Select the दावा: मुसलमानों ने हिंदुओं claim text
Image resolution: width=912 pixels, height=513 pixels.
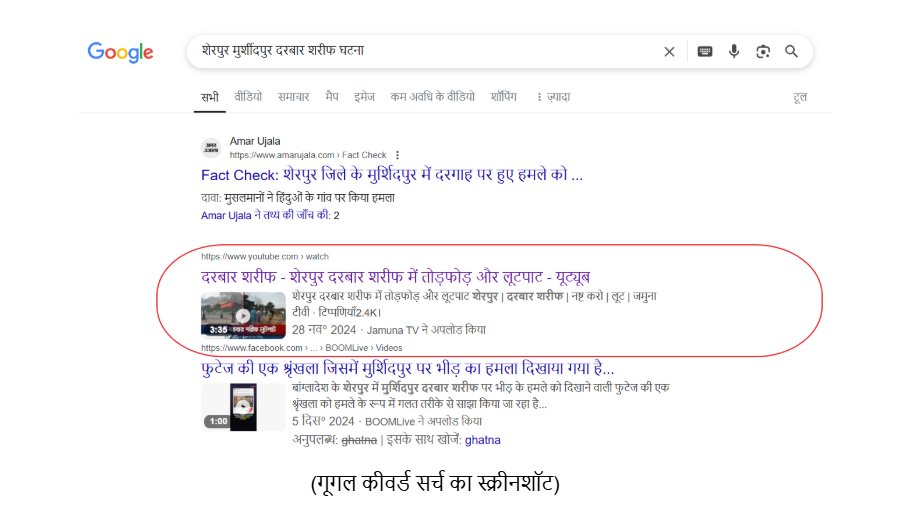point(298,198)
